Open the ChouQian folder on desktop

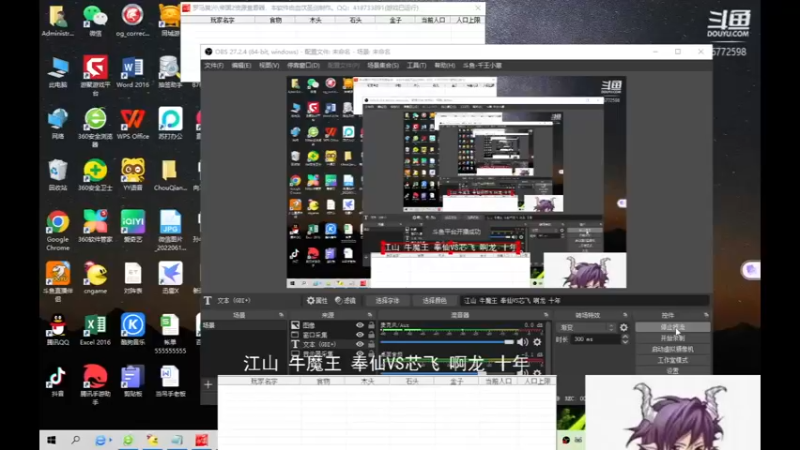click(x=170, y=175)
